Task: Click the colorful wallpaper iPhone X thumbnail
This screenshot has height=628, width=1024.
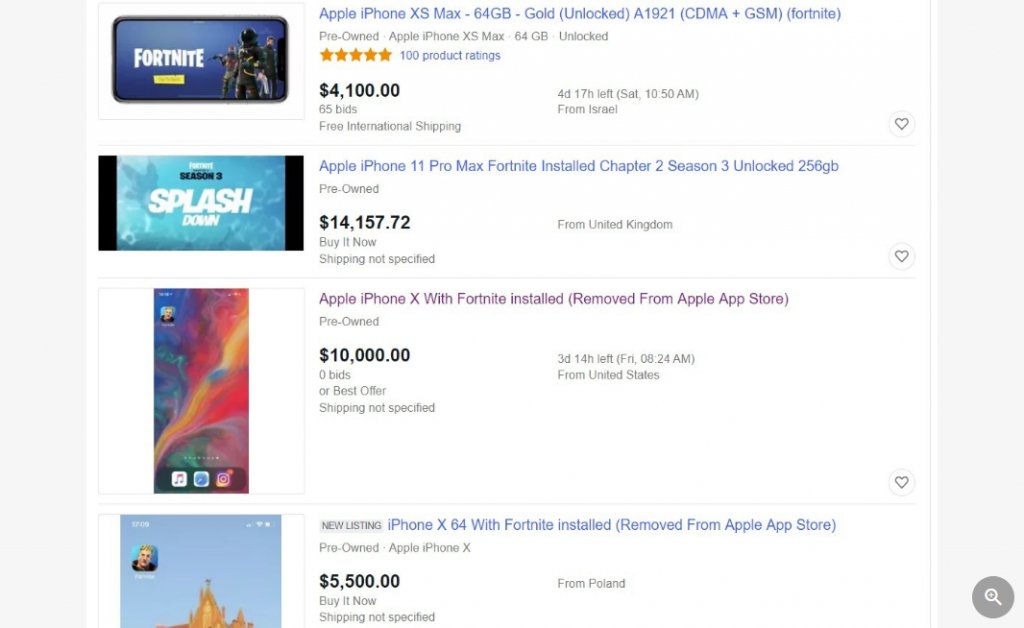Action: tap(201, 391)
